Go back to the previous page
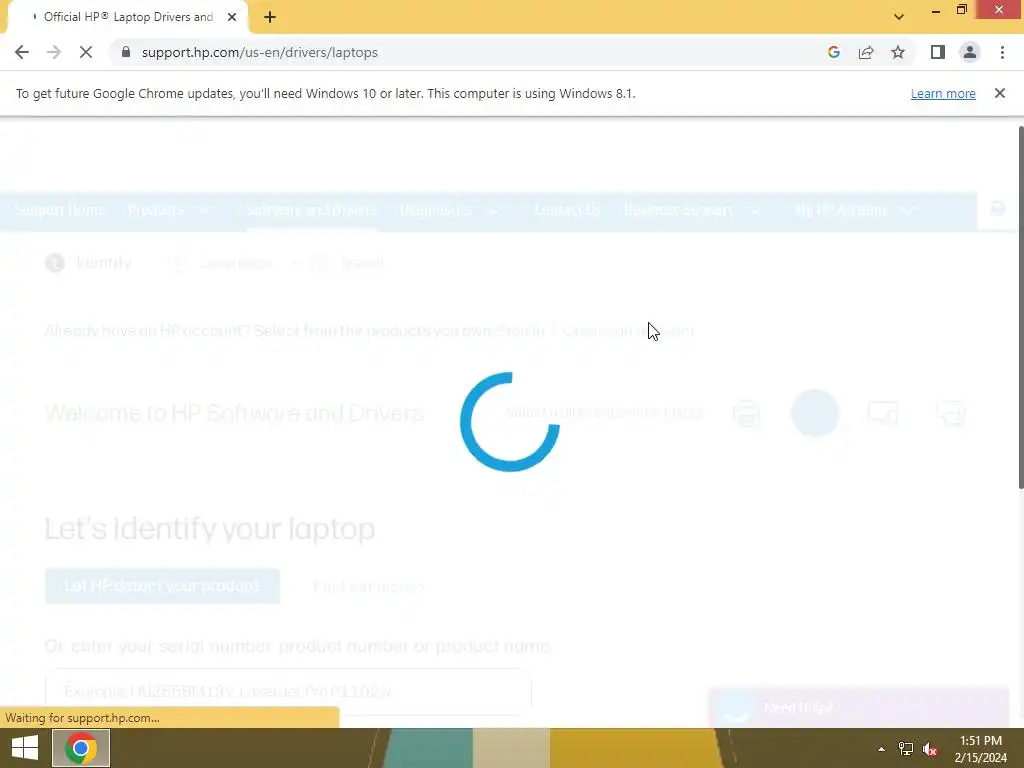This screenshot has width=1024, height=768. [22, 52]
